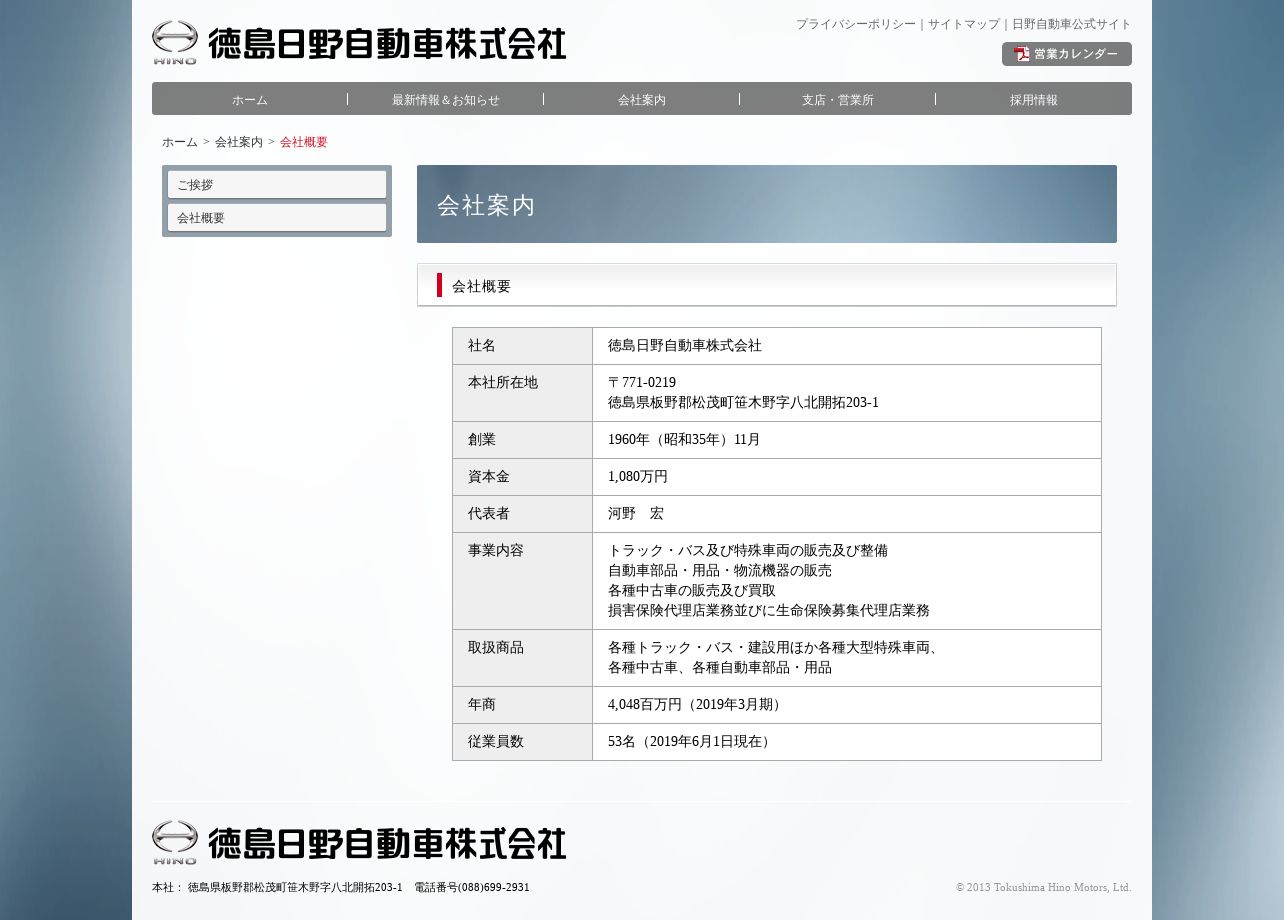Screen dimensions: 1284x920
Task: Open 支店・営業所 in the navigation bar
Action: coord(838,99)
